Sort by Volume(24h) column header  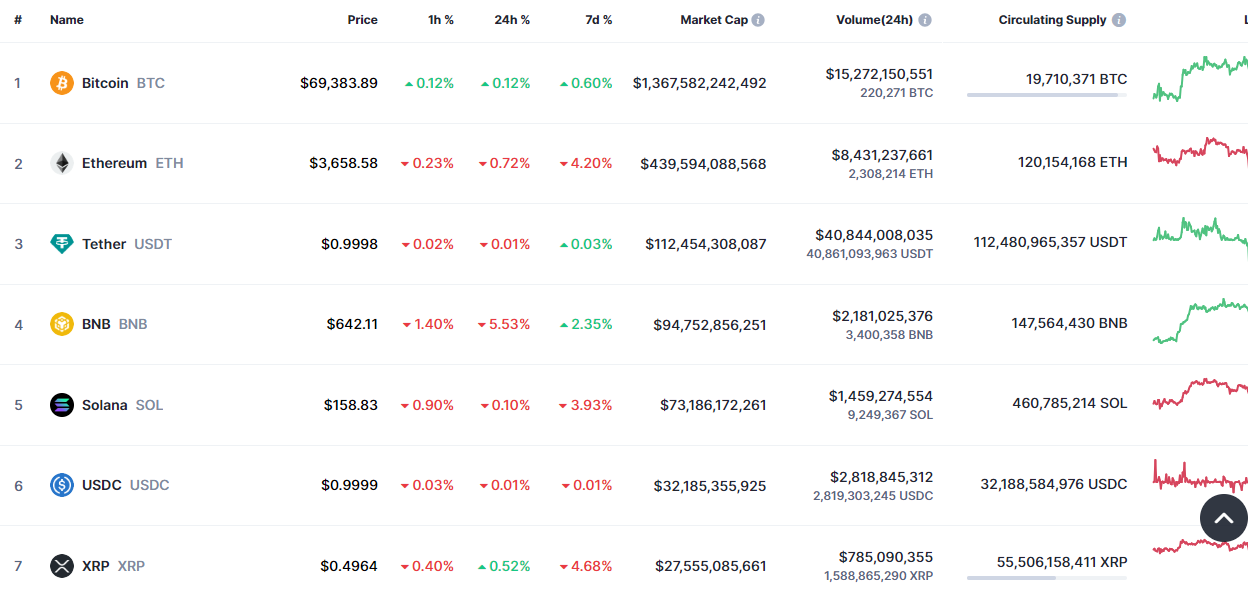pyautogui.click(x=875, y=20)
